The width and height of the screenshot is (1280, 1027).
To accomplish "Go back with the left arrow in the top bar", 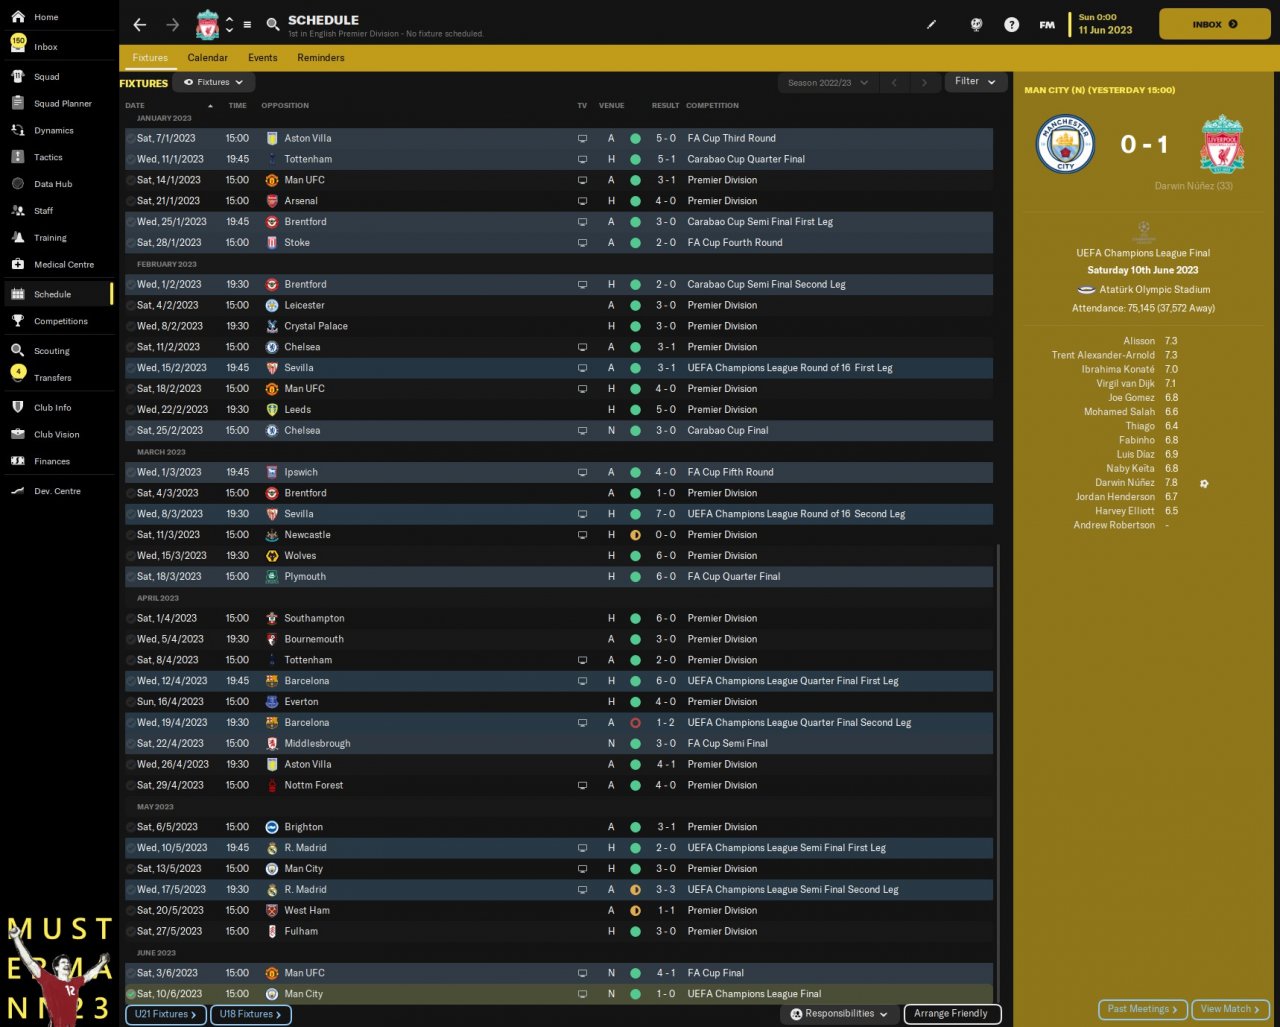I will (140, 24).
